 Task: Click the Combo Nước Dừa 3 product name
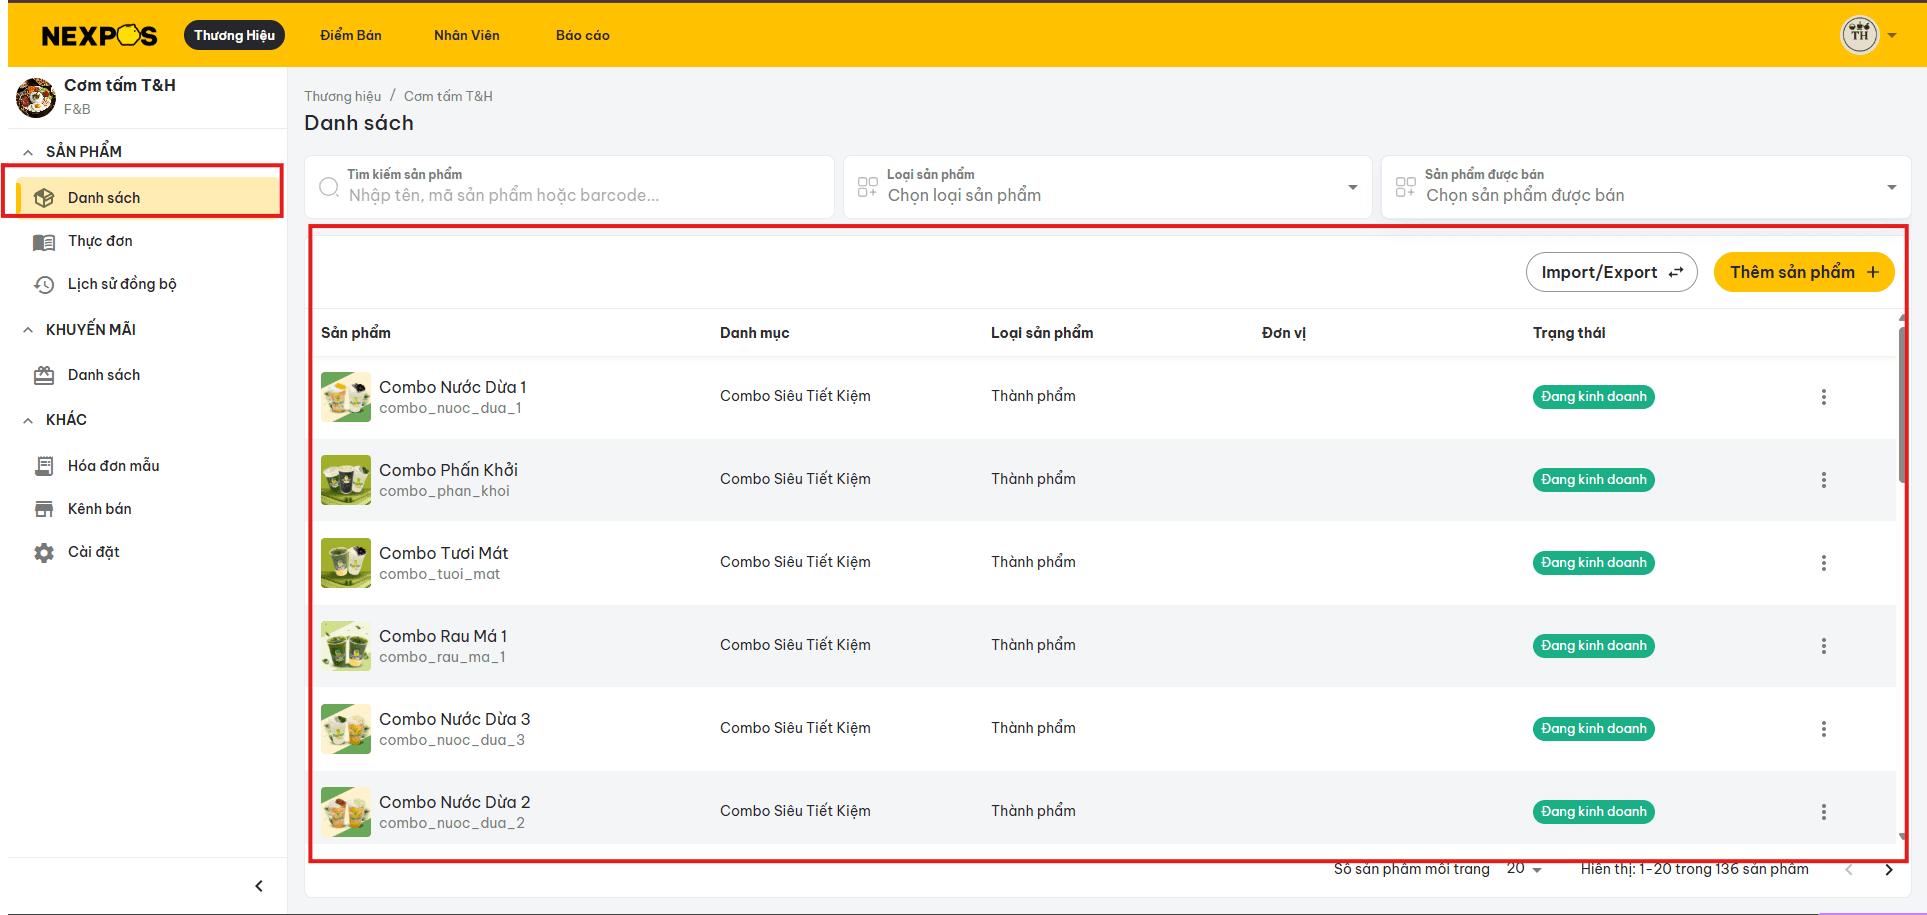(x=455, y=719)
